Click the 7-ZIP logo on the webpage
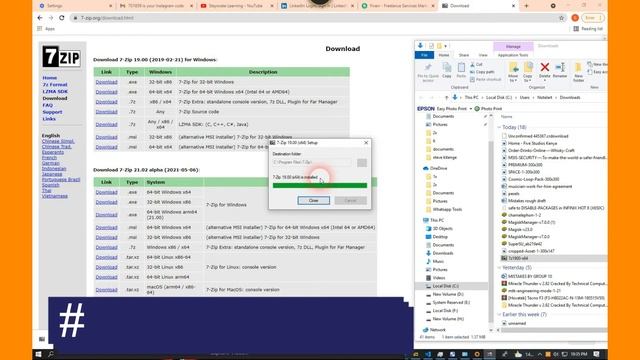640x360 pixels. 61,56
